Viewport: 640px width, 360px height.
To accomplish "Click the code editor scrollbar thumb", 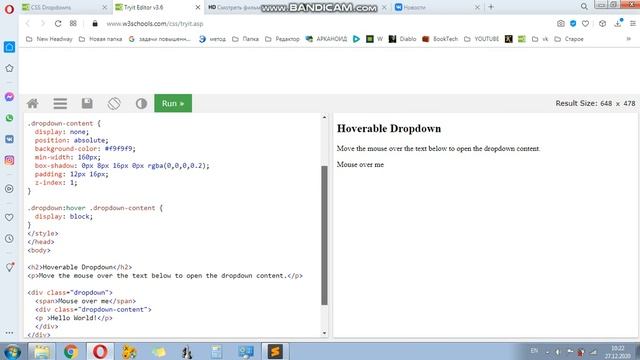I will (x=324, y=236).
